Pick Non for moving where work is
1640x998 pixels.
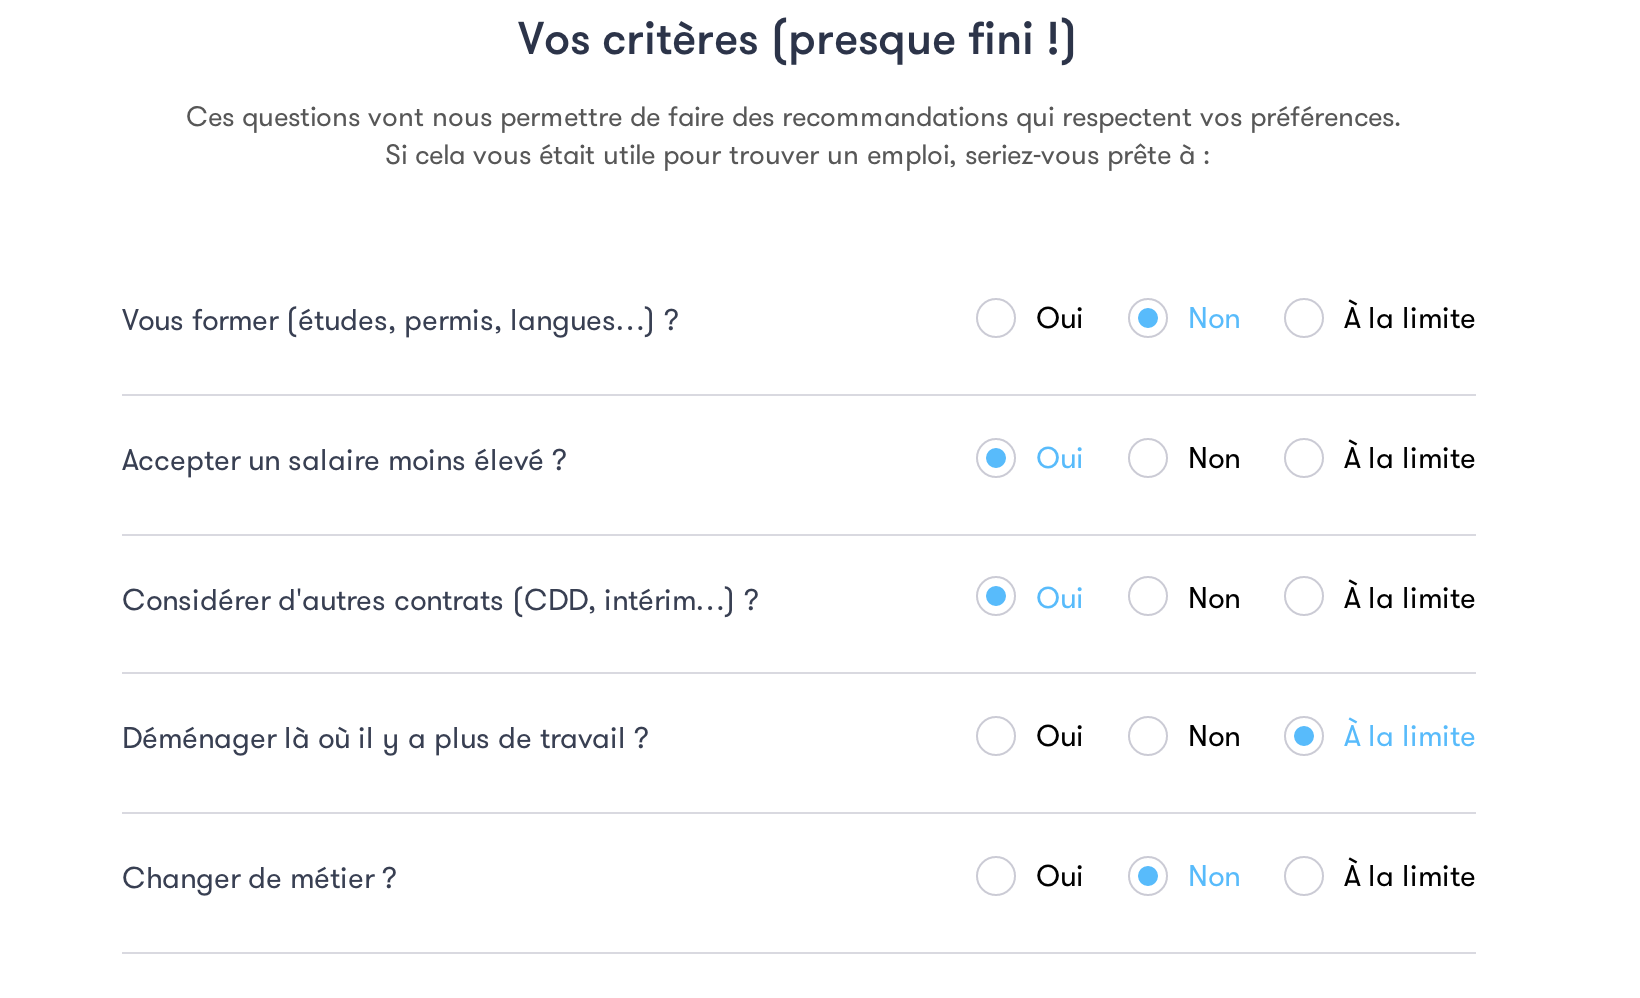(1148, 737)
